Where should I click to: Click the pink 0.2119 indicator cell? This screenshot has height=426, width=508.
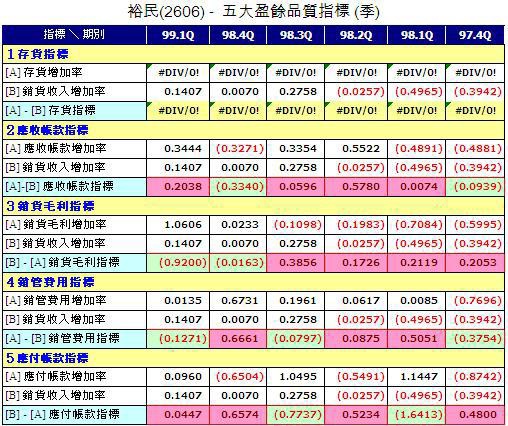pos(417,263)
